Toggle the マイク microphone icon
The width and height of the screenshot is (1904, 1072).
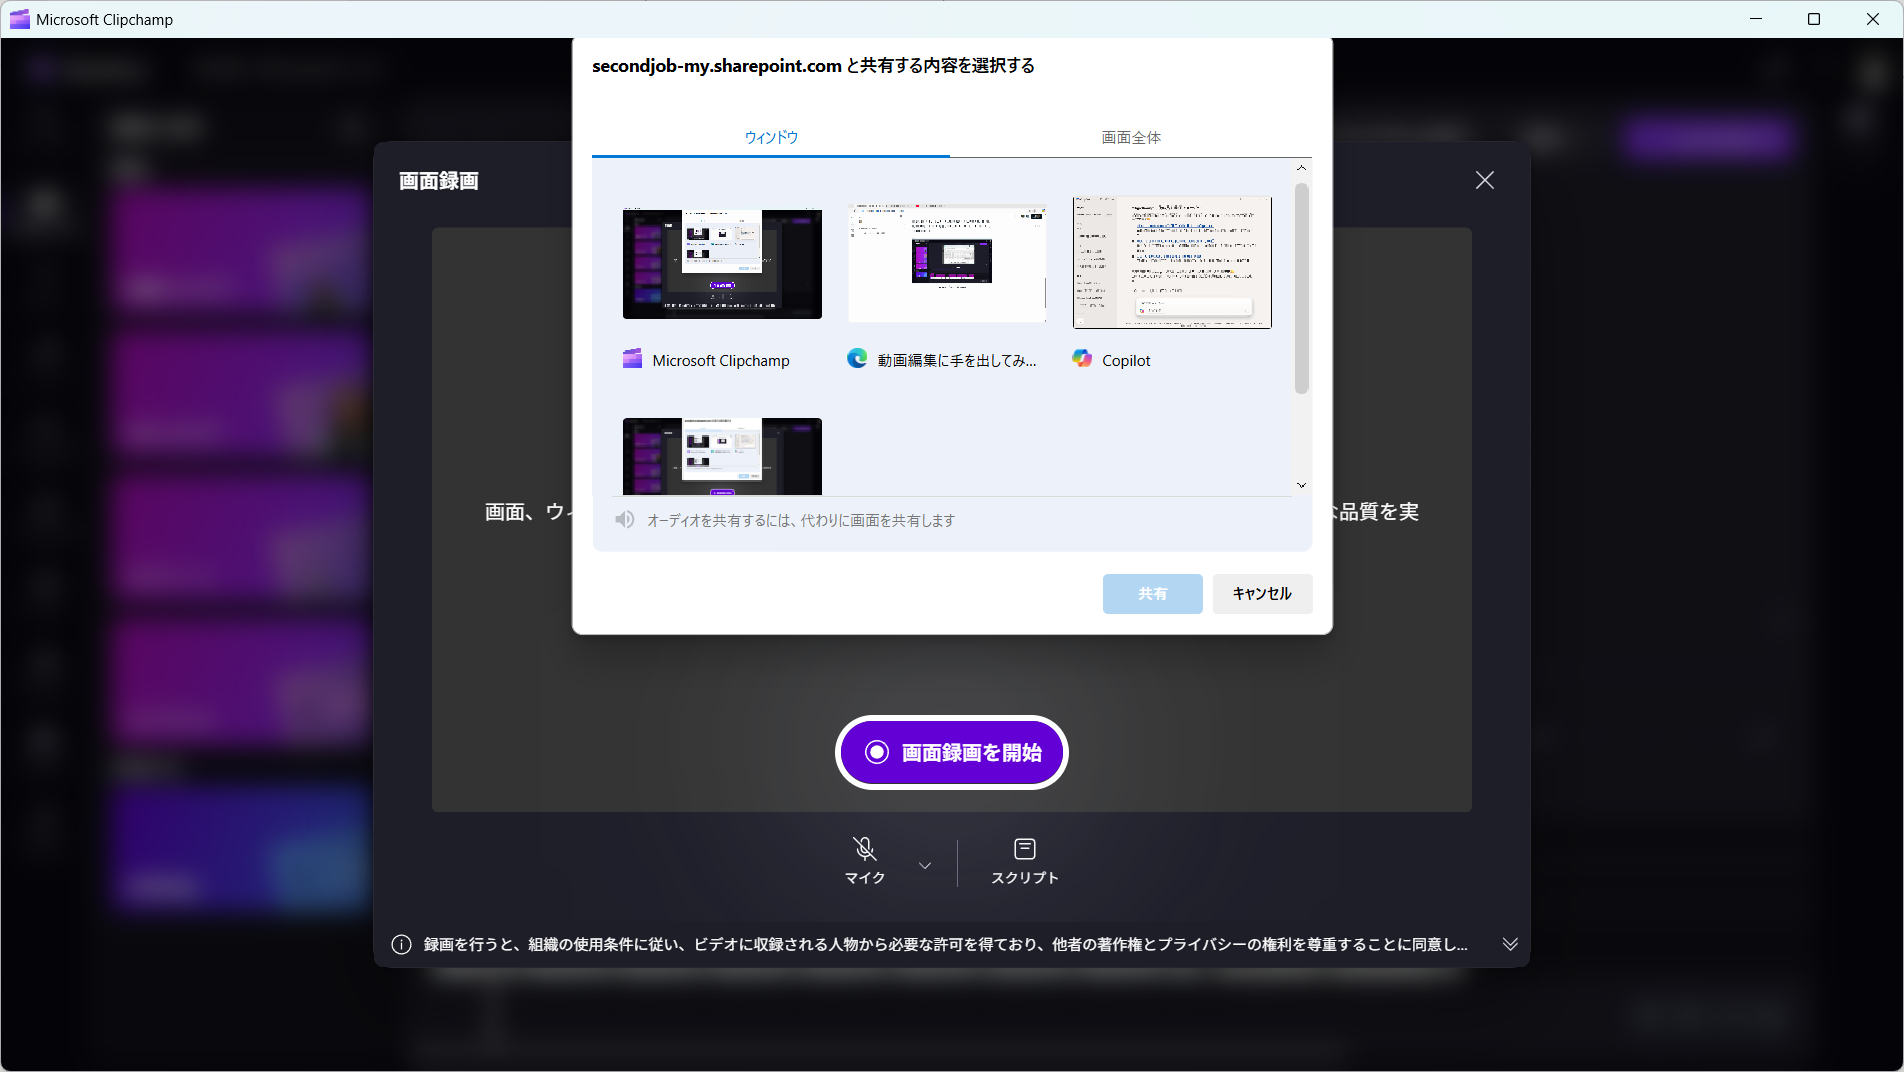pyautogui.click(x=865, y=849)
